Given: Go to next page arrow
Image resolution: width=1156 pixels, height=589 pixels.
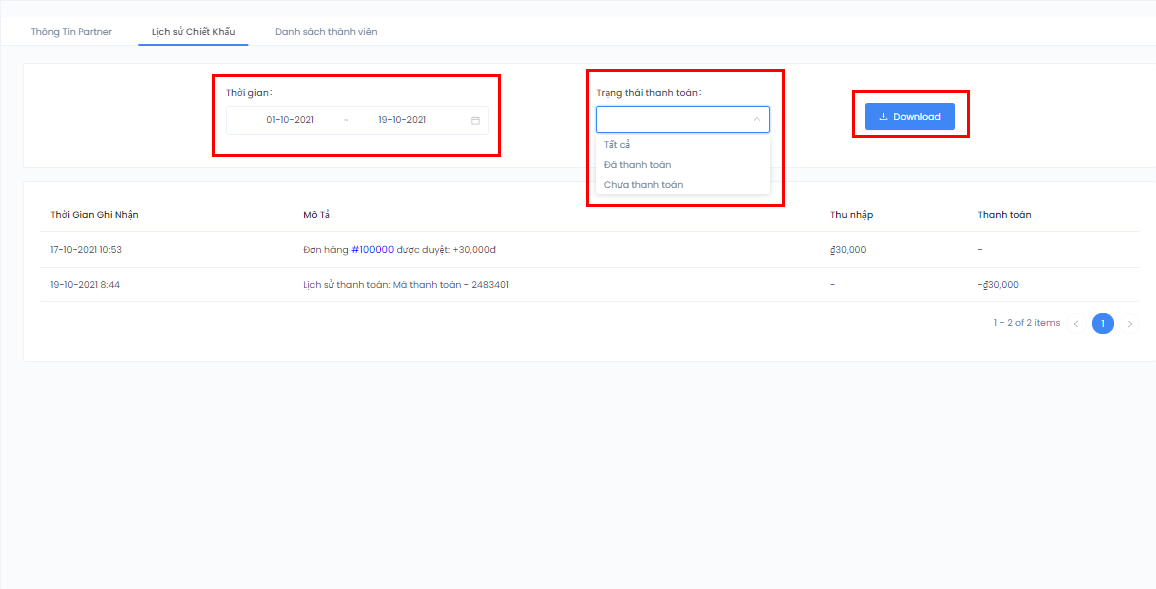Looking at the screenshot, I should (1130, 324).
